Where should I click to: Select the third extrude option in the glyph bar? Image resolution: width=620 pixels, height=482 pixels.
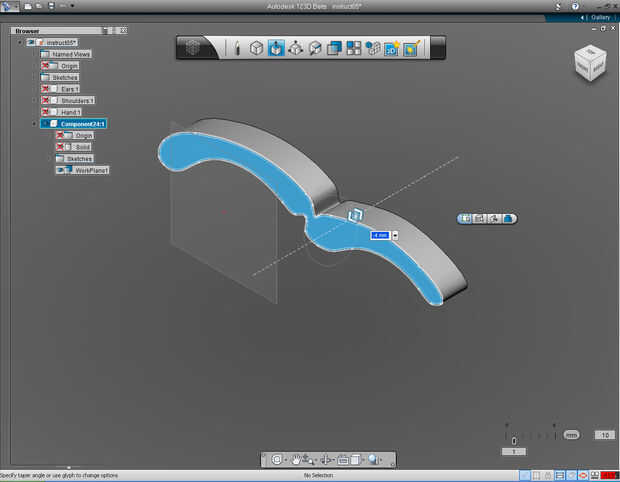[493, 218]
